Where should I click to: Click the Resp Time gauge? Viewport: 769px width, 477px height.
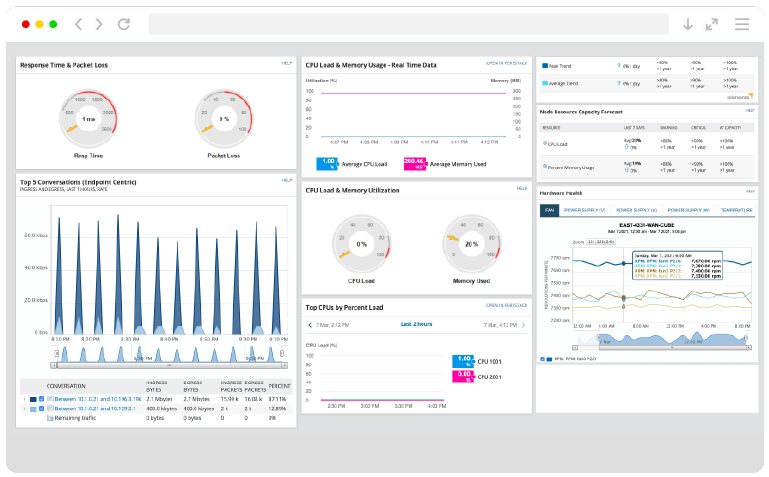pos(88,119)
